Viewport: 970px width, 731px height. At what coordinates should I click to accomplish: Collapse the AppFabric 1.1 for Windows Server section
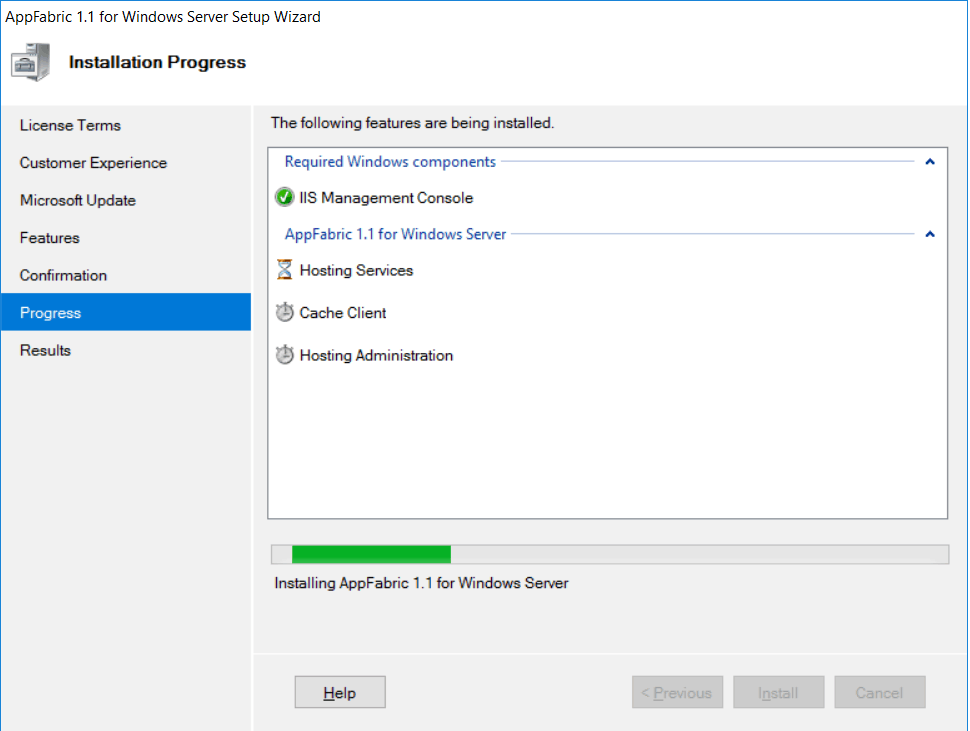click(930, 234)
